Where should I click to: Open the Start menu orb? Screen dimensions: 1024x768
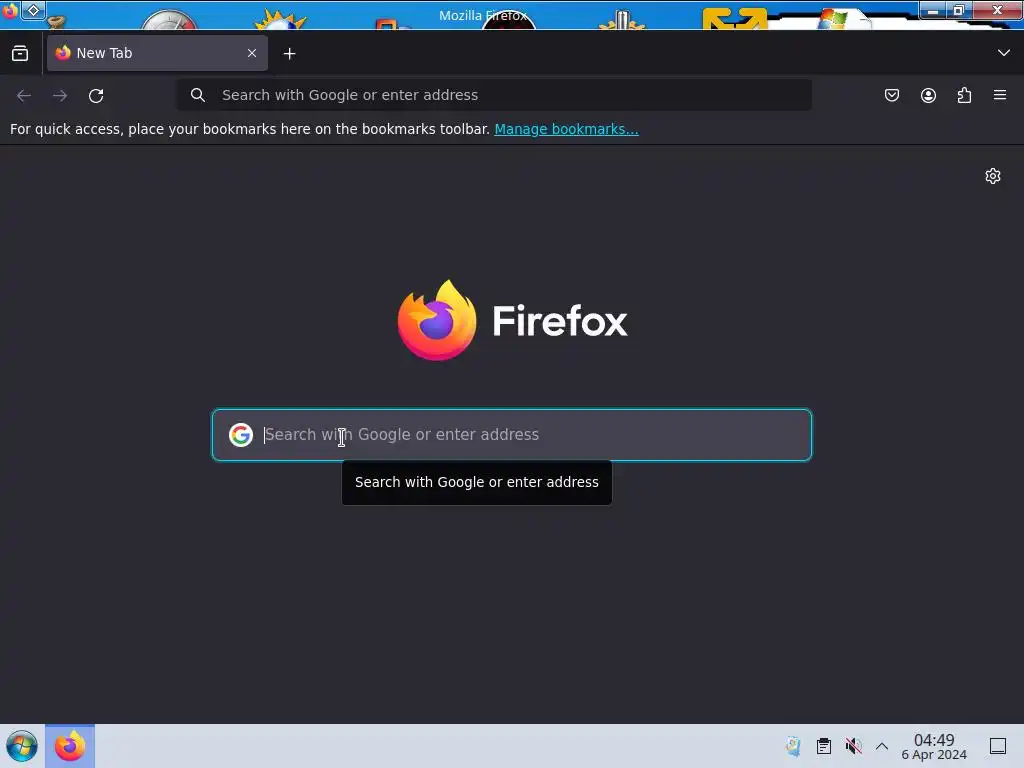22,746
